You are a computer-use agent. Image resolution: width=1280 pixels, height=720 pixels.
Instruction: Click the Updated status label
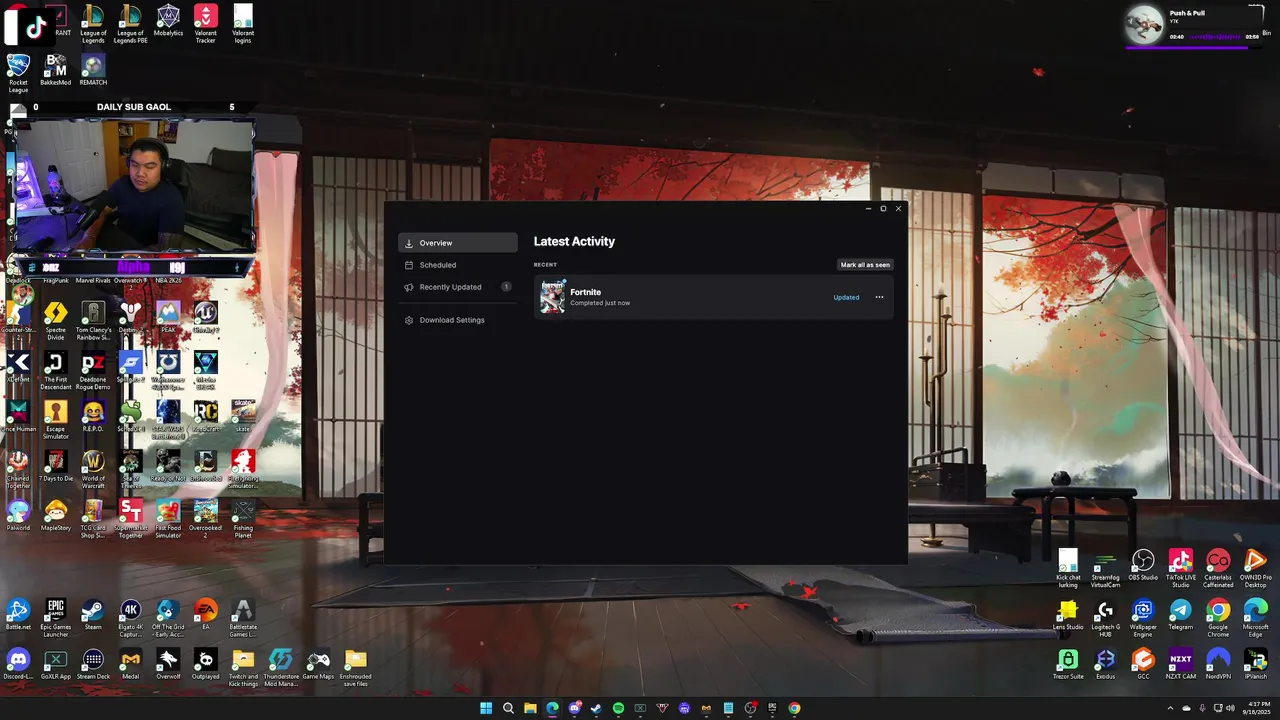coord(846,297)
